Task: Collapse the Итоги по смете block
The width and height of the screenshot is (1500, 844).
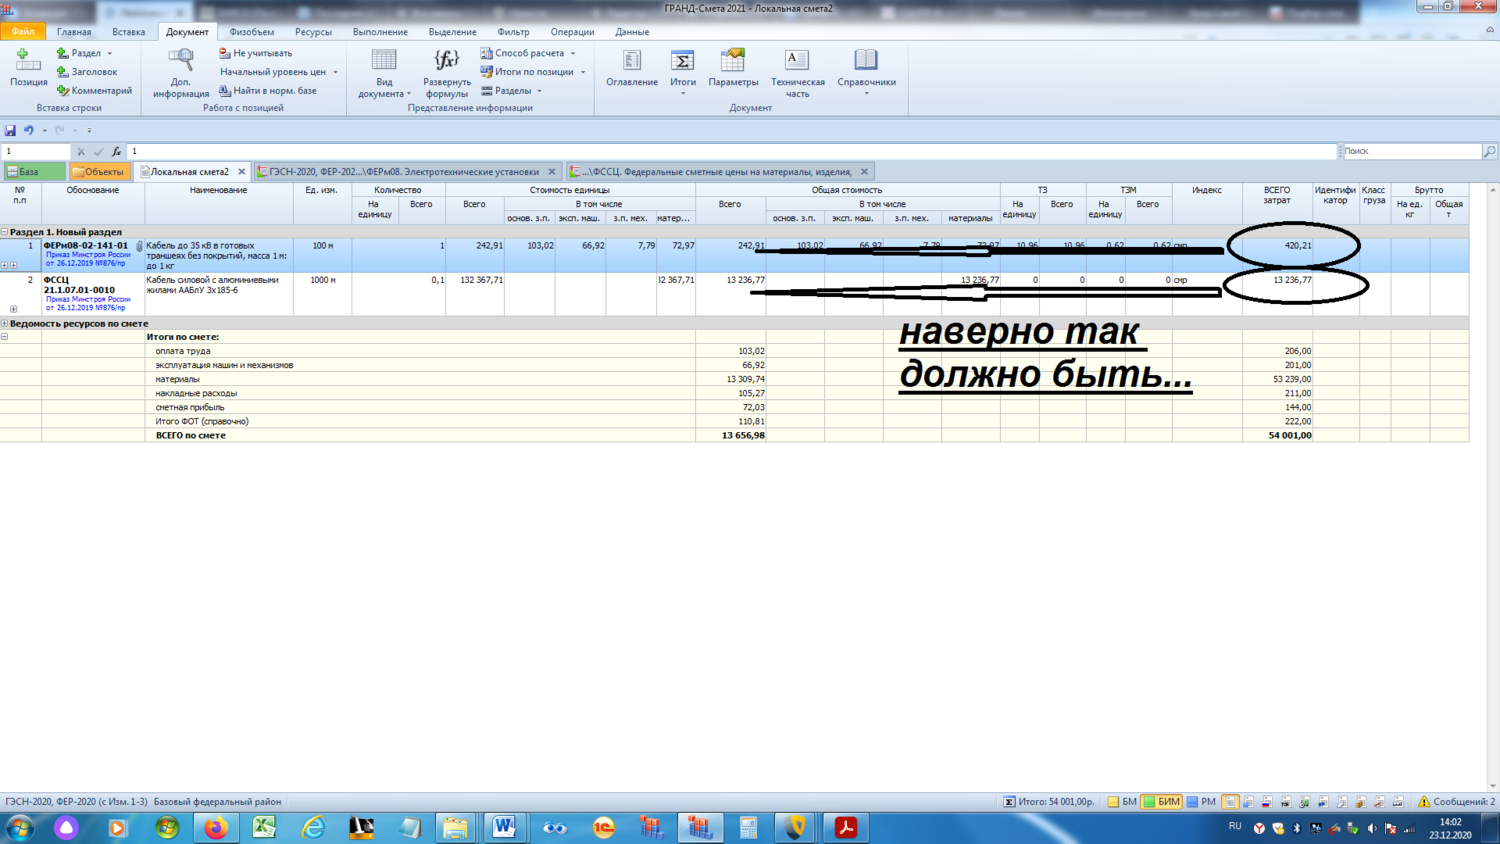Action: pyautogui.click(x=5, y=337)
